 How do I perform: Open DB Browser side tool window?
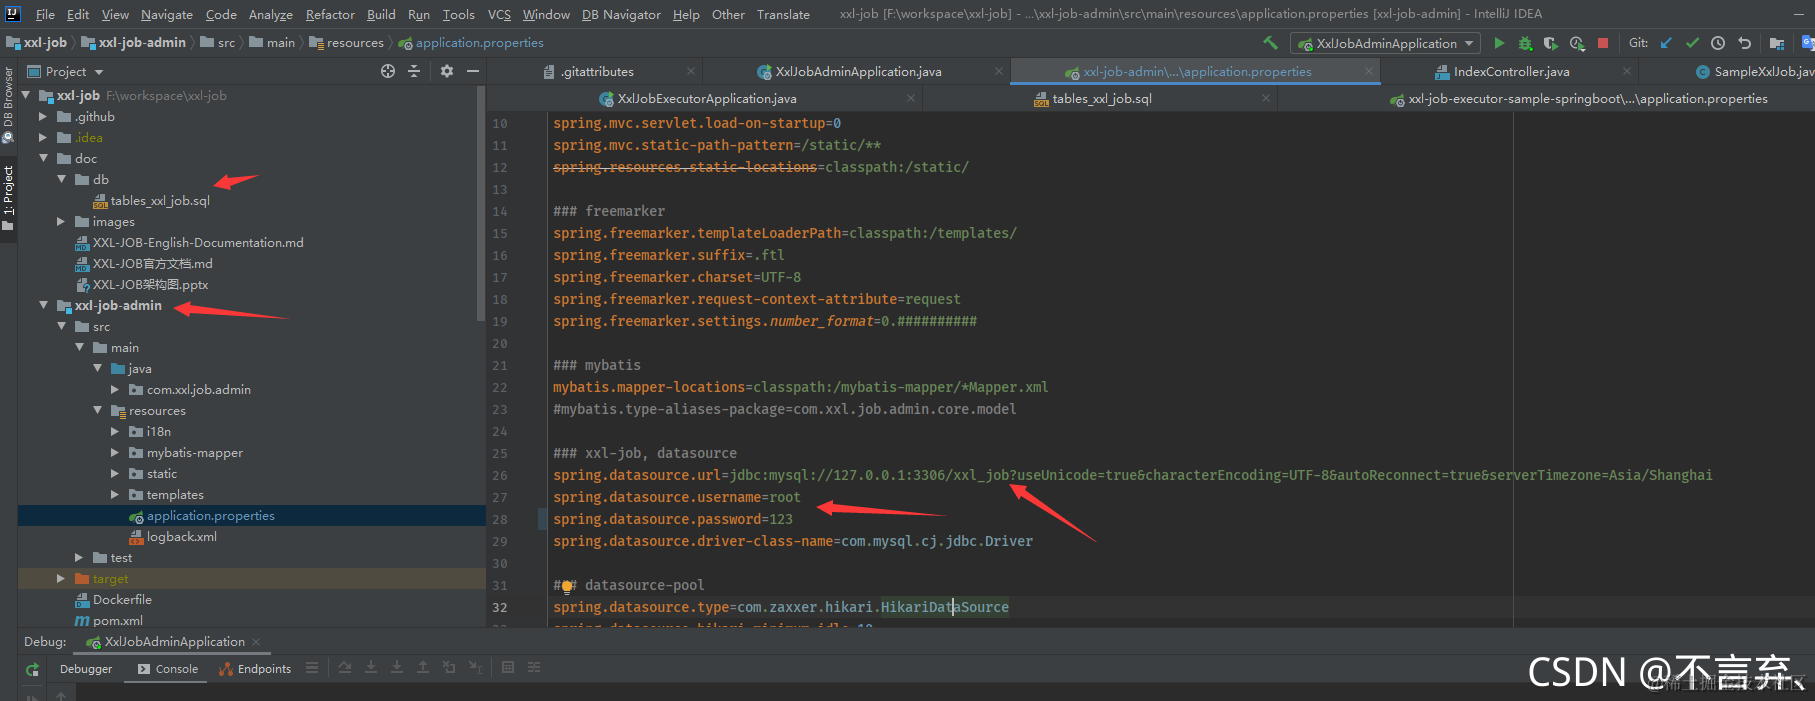pyautogui.click(x=8, y=105)
